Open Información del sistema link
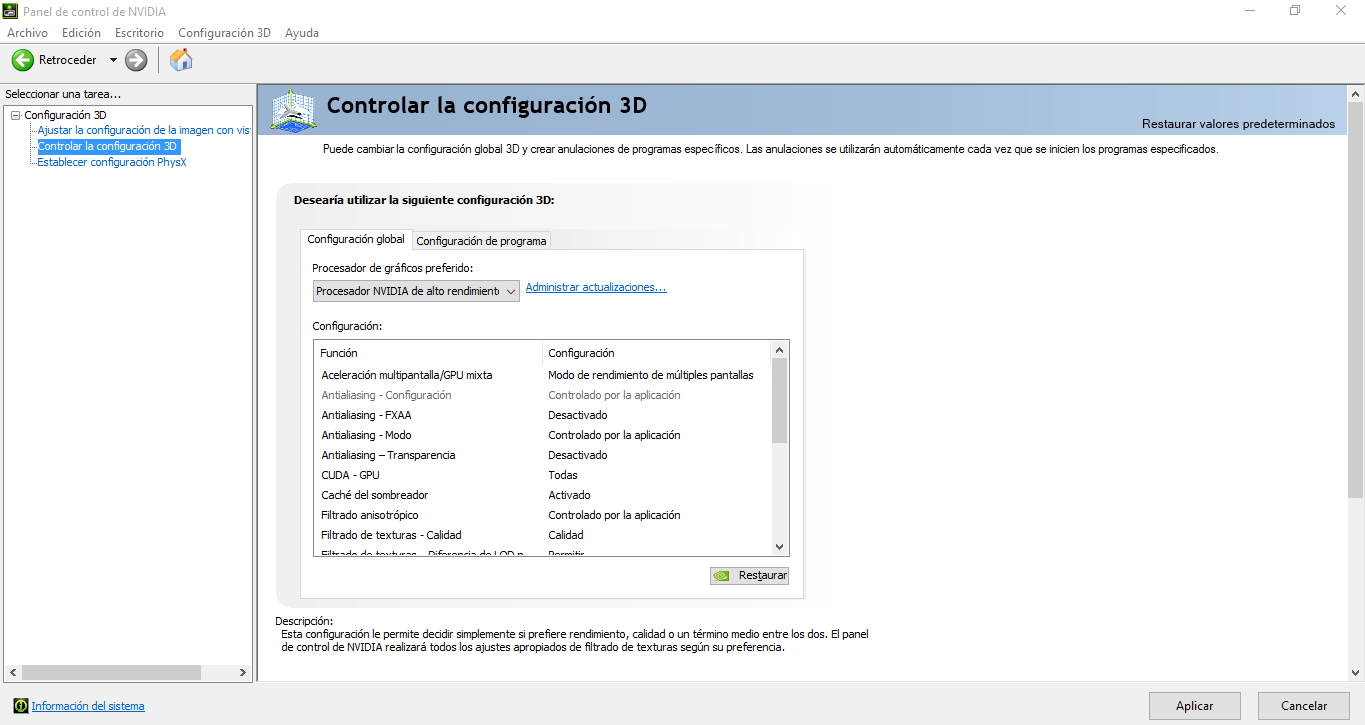The height and width of the screenshot is (725, 1365). pyautogui.click(x=88, y=706)
